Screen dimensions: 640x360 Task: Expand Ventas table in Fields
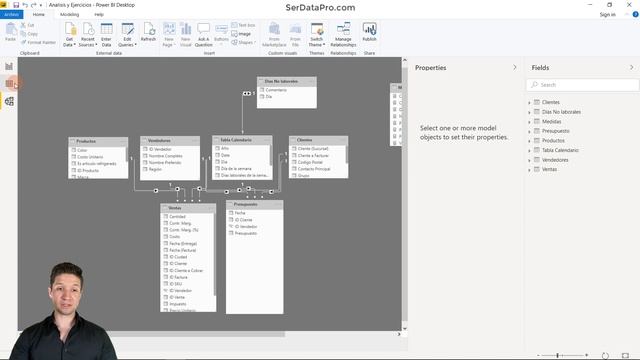click(x=529, y=170)
